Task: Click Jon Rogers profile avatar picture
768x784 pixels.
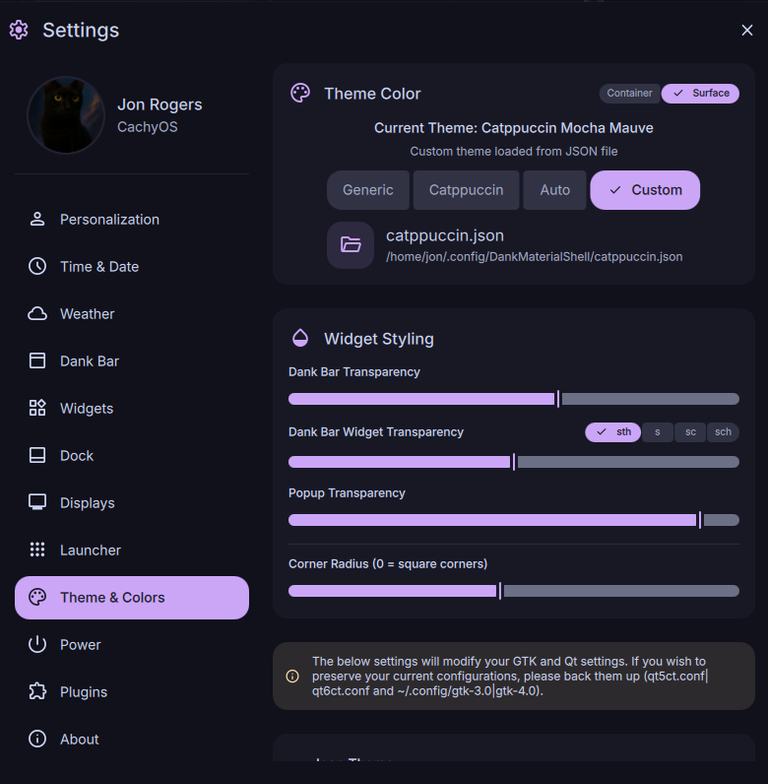Action: [x=66, y=115]
